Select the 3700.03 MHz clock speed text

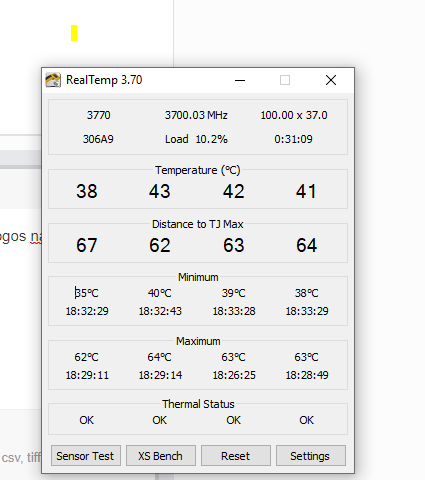196,115
